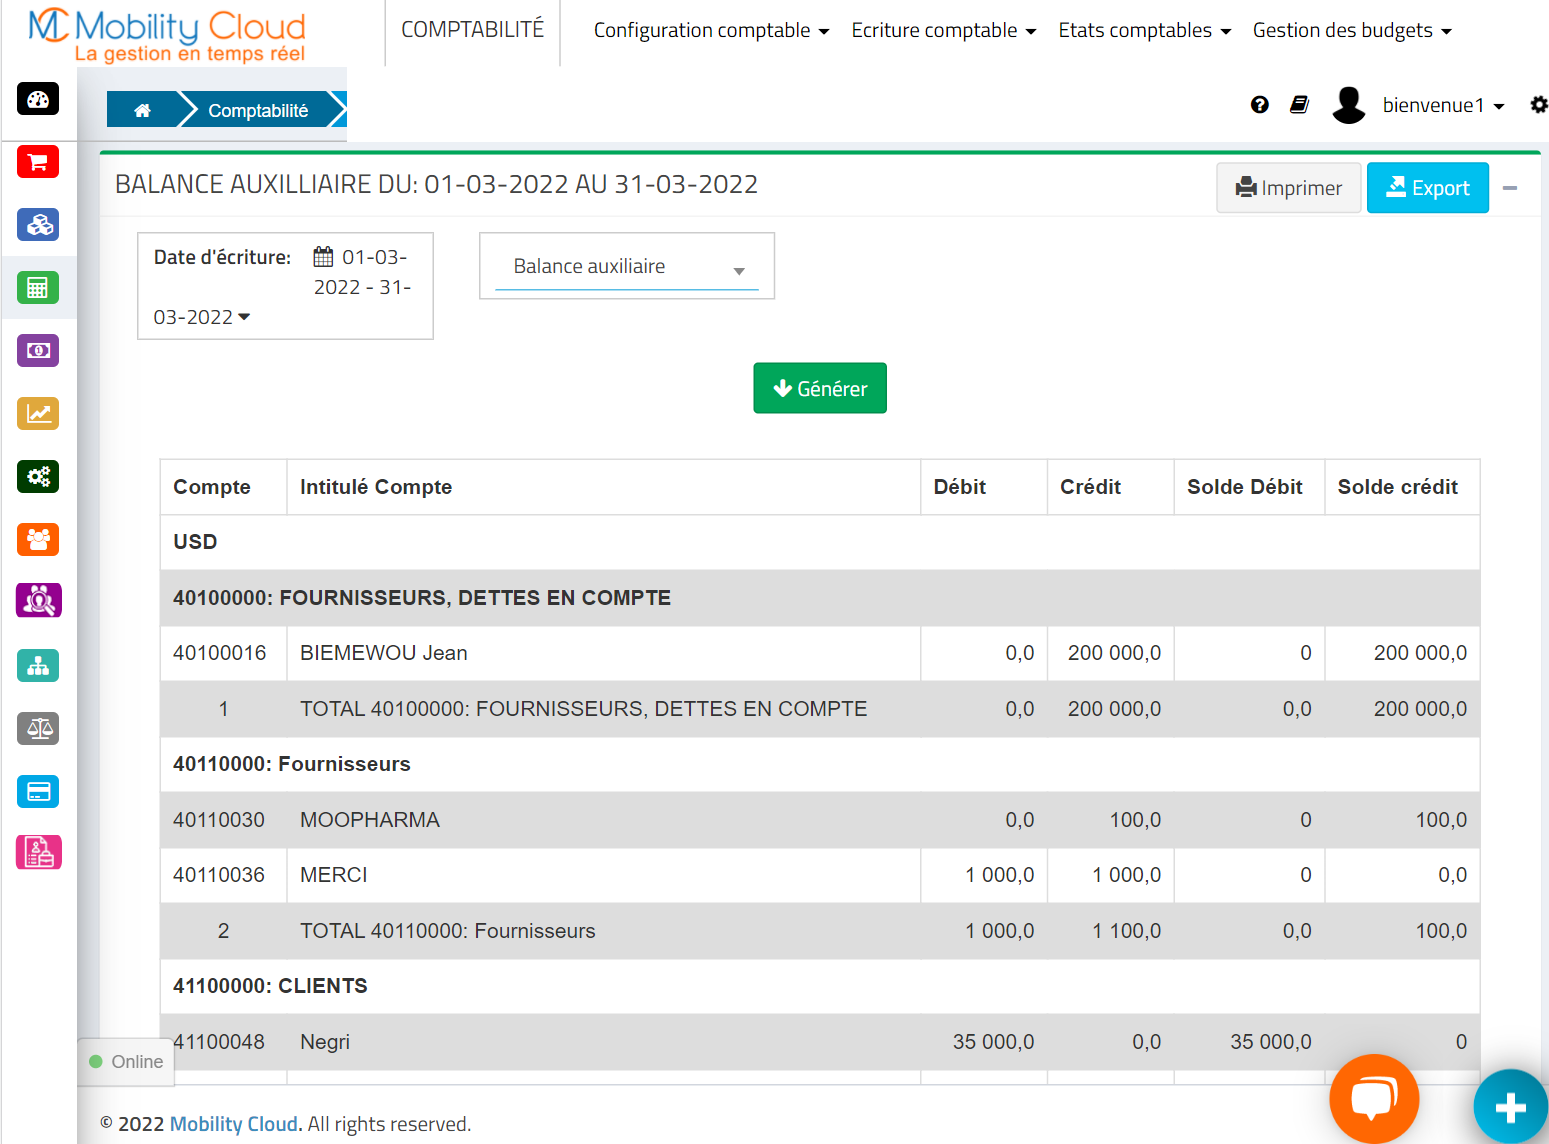Open the yellow line chart sidebar icon
This screenshot has width=1549, height=1144.
(38, 414)
